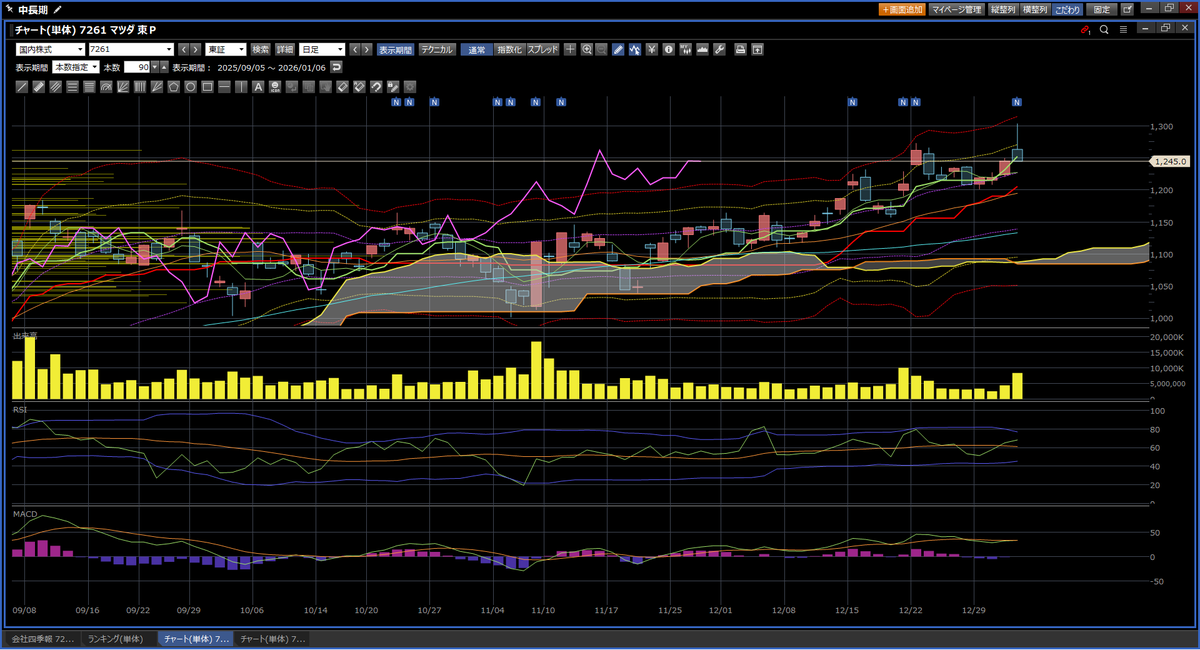Open the wrench settings icon
The height and width of the screenshot is (650, 1200).
click(718, 49)
